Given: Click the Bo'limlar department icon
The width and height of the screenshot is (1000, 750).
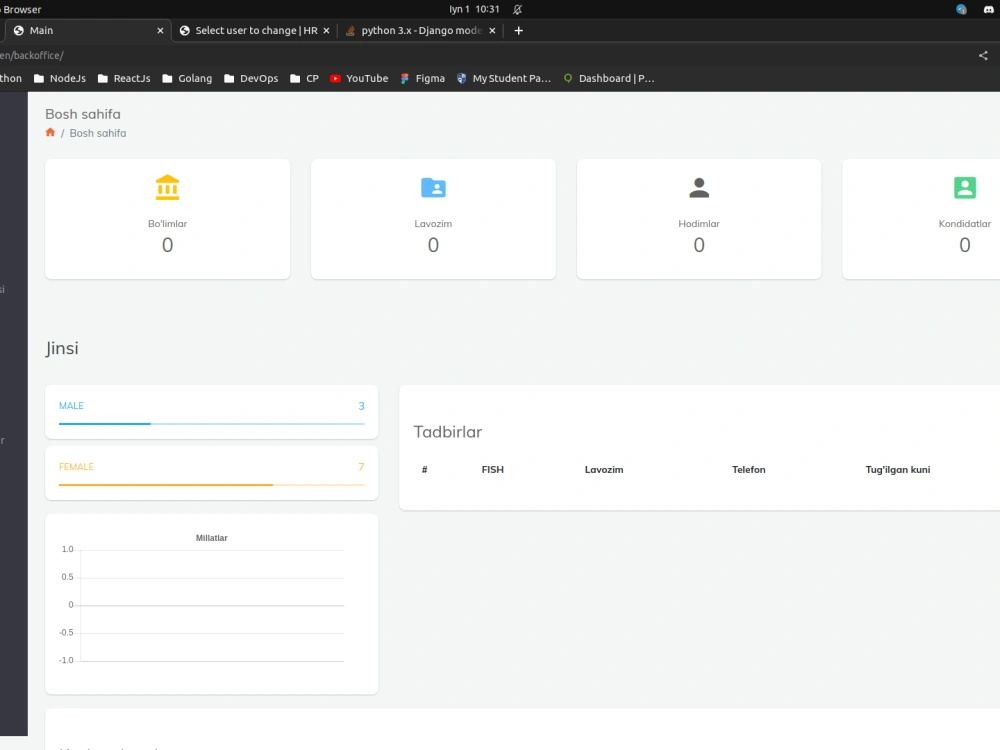Looking at the screenshot, I should 167,187.
